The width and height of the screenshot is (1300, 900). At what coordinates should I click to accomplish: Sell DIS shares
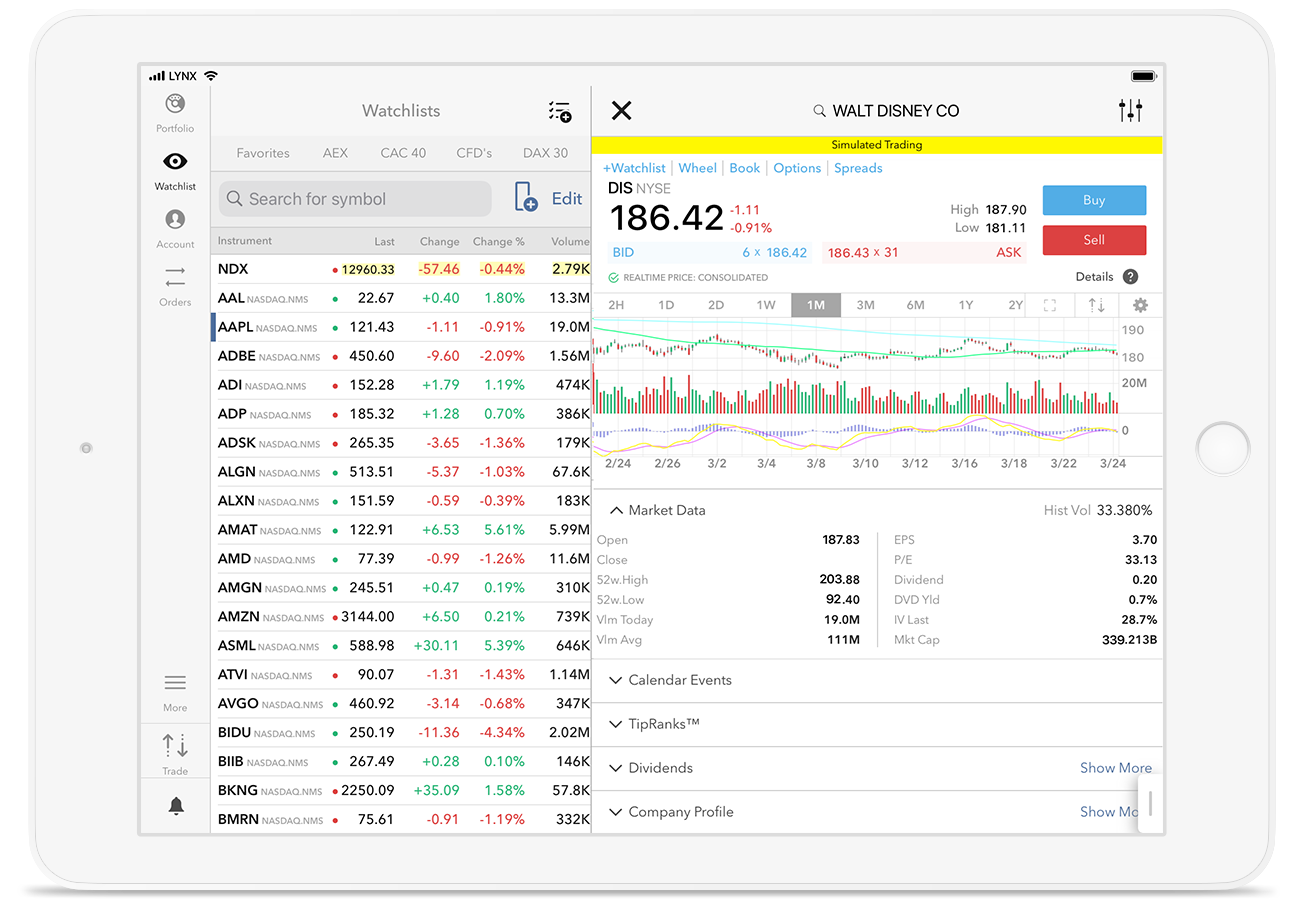point(1094,240)
